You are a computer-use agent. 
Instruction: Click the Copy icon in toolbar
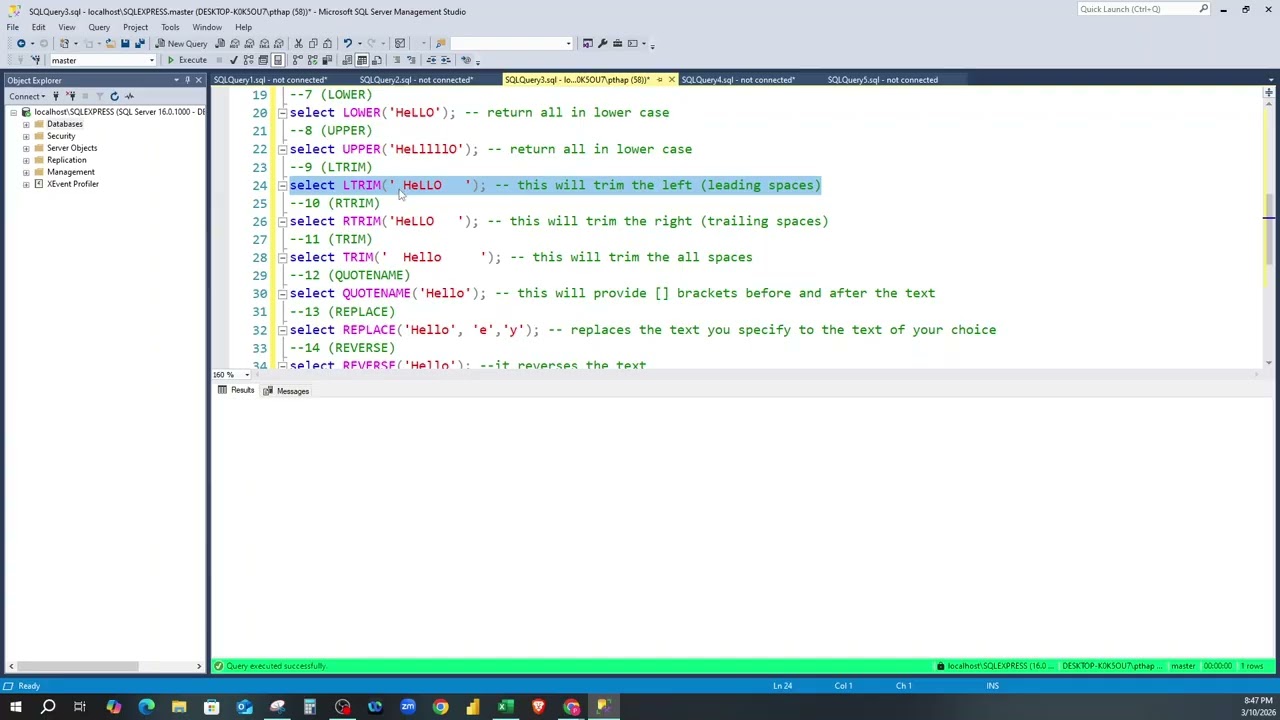point(313,43)
